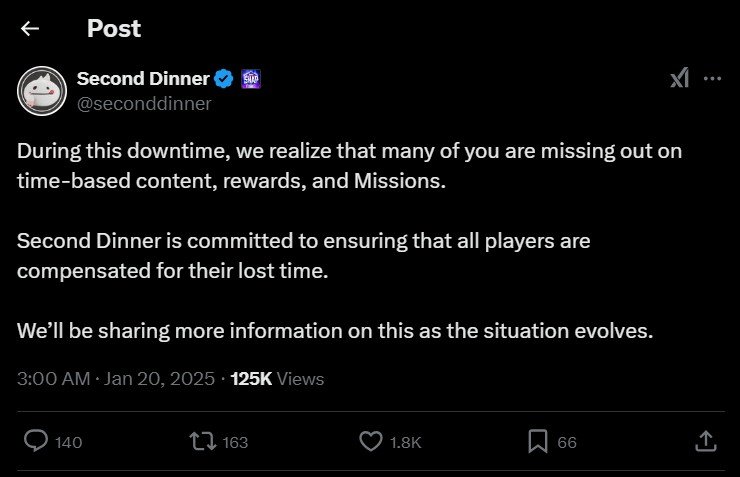
Task: Like the post with heart icon
Action: [x=371, y=441]
